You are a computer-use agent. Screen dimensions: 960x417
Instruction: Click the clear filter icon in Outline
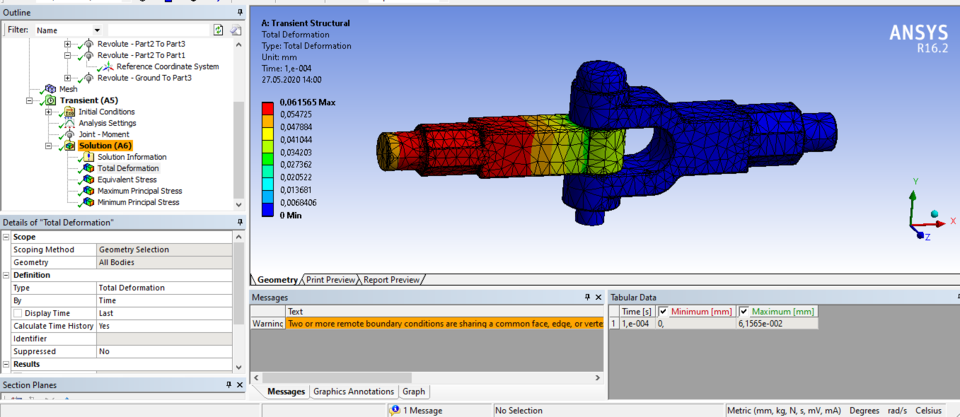[x=236, y=30]
